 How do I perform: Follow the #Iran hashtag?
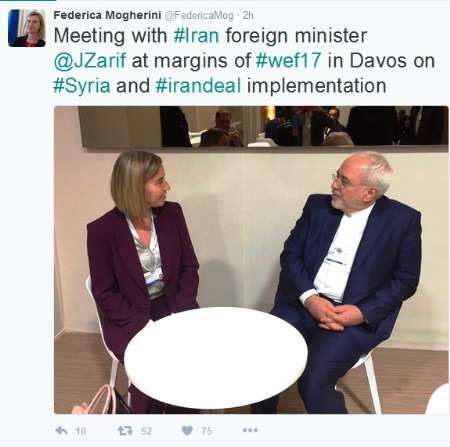(x=196, y=36)
